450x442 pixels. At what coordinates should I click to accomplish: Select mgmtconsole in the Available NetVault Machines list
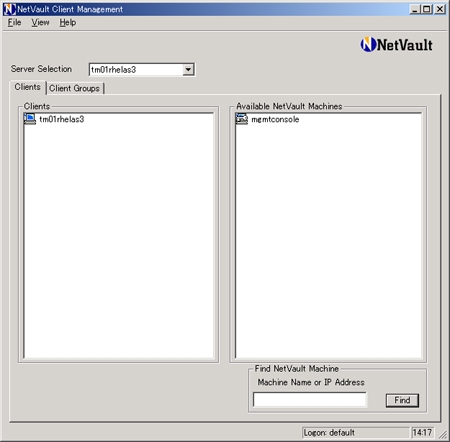pos(275,119)
